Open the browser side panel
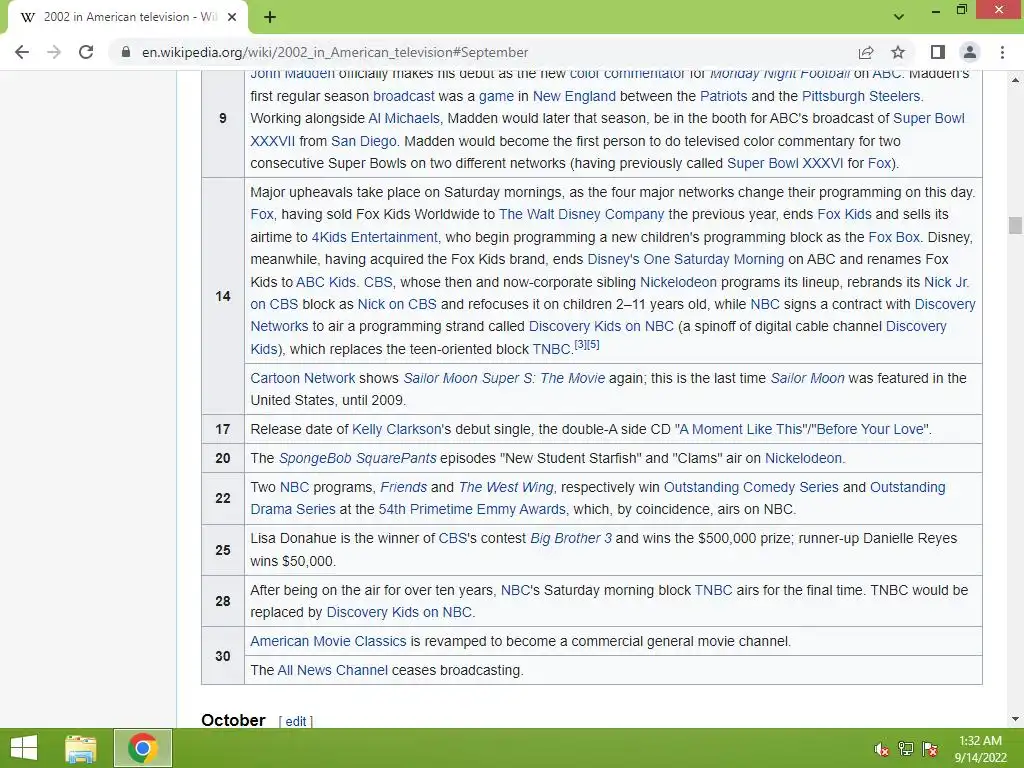 pos(938,52)
